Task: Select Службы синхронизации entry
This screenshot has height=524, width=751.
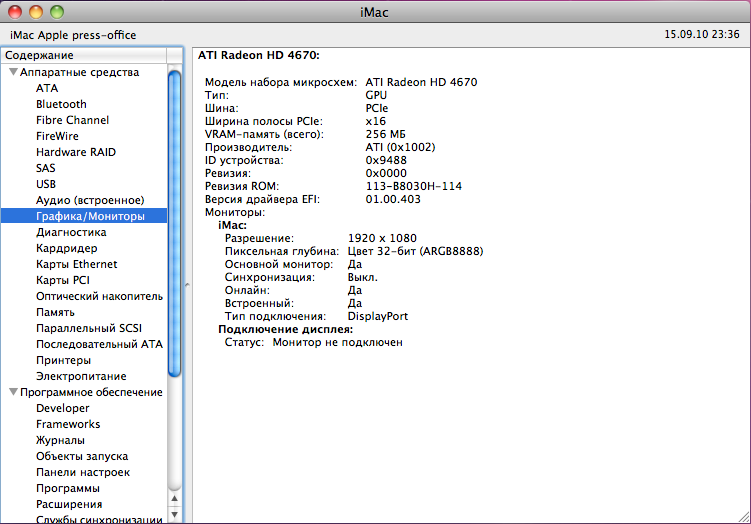Action: pos(99,519)
